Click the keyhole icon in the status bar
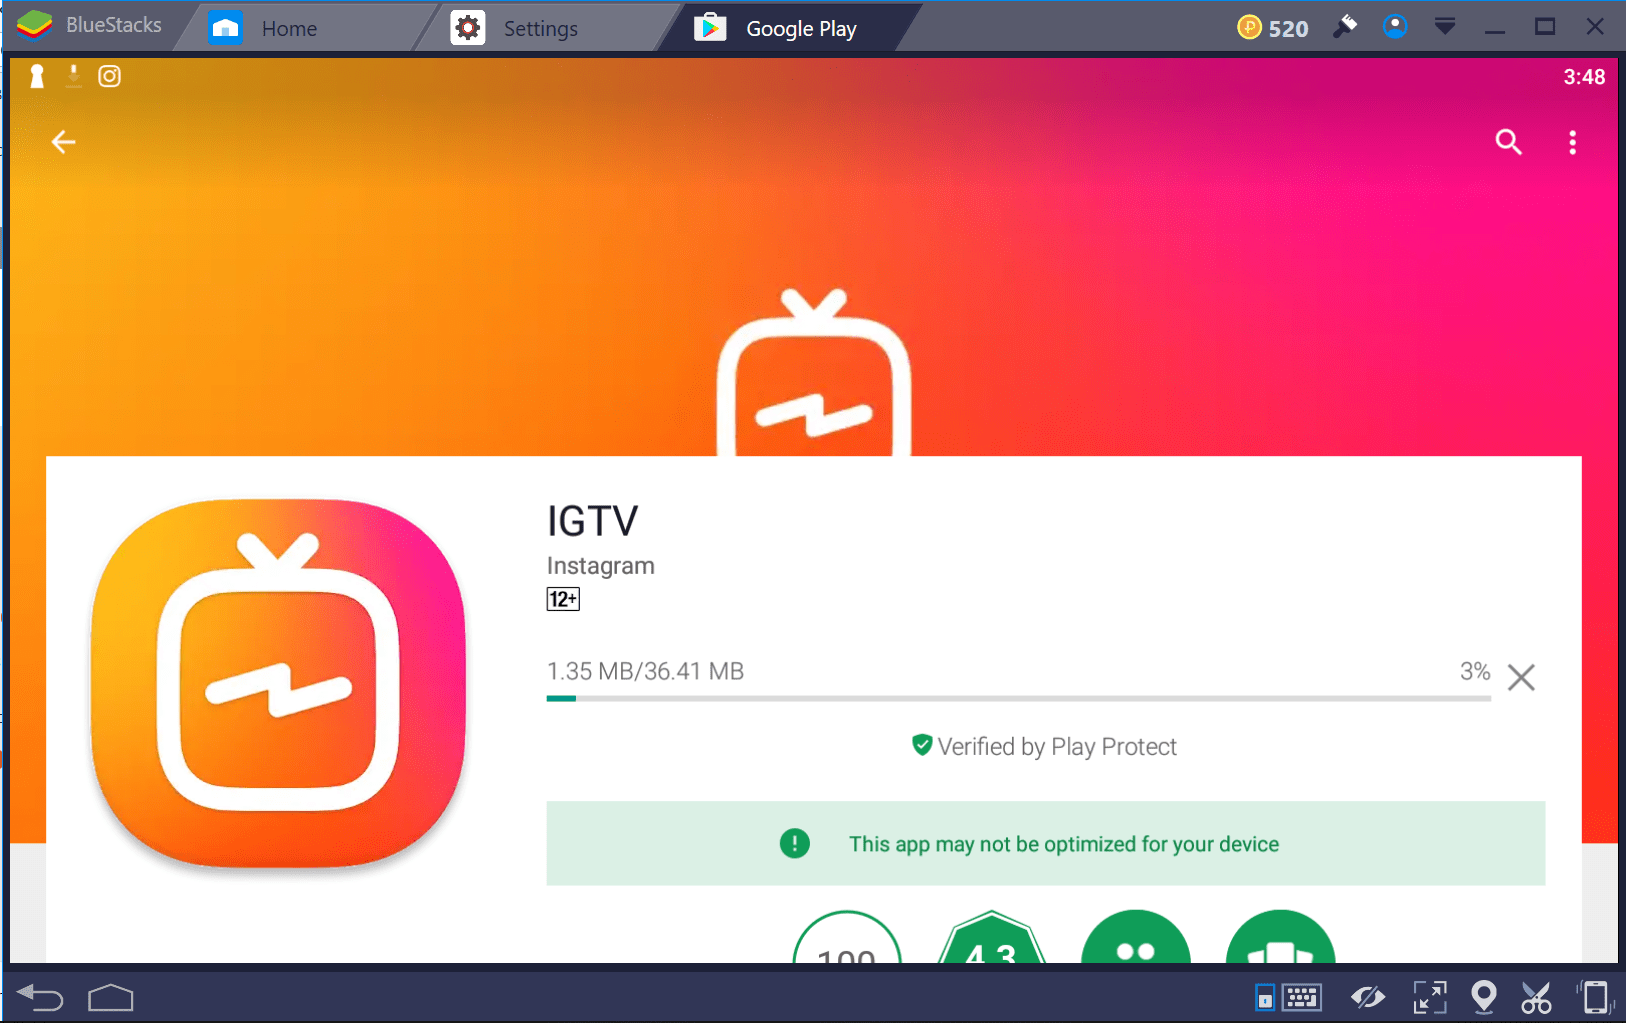This screenshot has width=1626, height=1023. [37, 76]
